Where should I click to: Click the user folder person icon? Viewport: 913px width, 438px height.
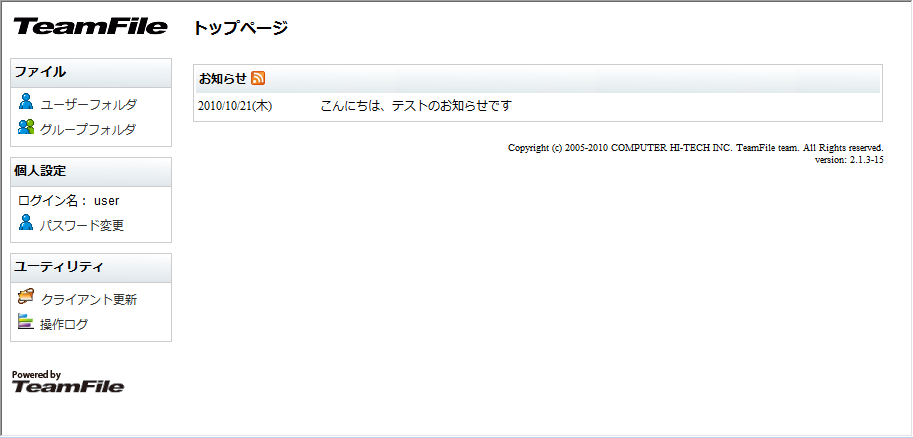(26, 101)
